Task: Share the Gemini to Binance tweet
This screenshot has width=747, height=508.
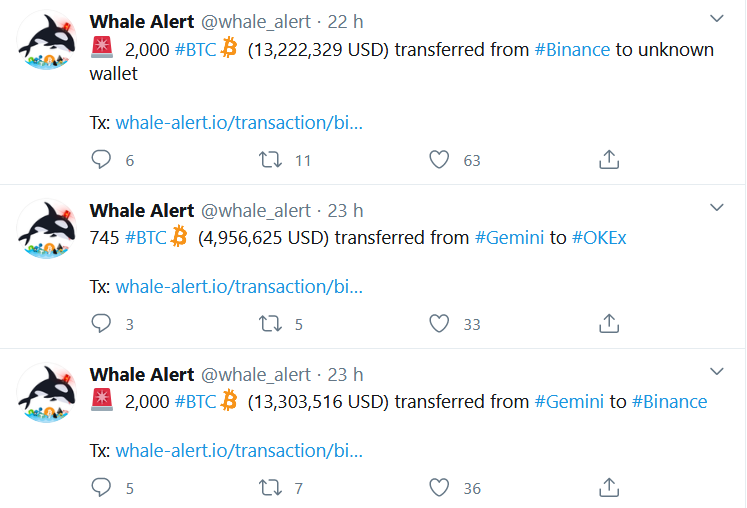Action: point(609,487)
